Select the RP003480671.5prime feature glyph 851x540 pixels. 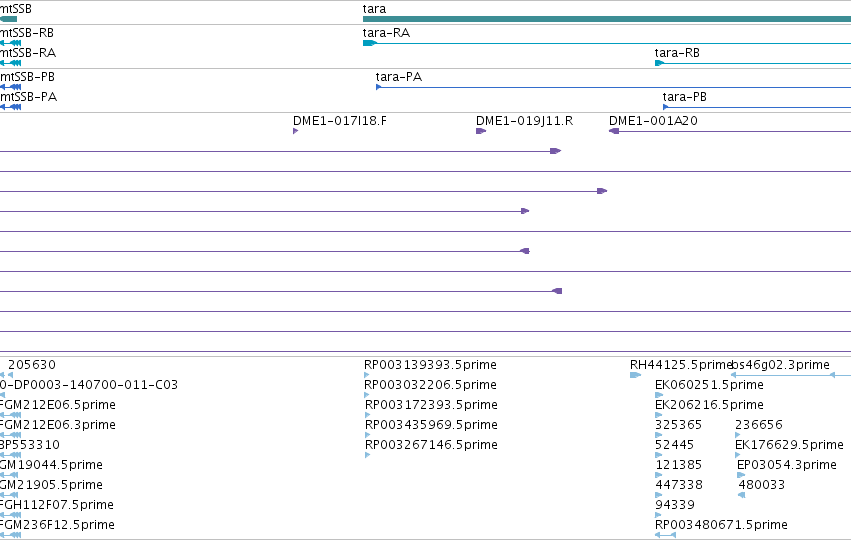pyautogui.click(x=665, y=535)
